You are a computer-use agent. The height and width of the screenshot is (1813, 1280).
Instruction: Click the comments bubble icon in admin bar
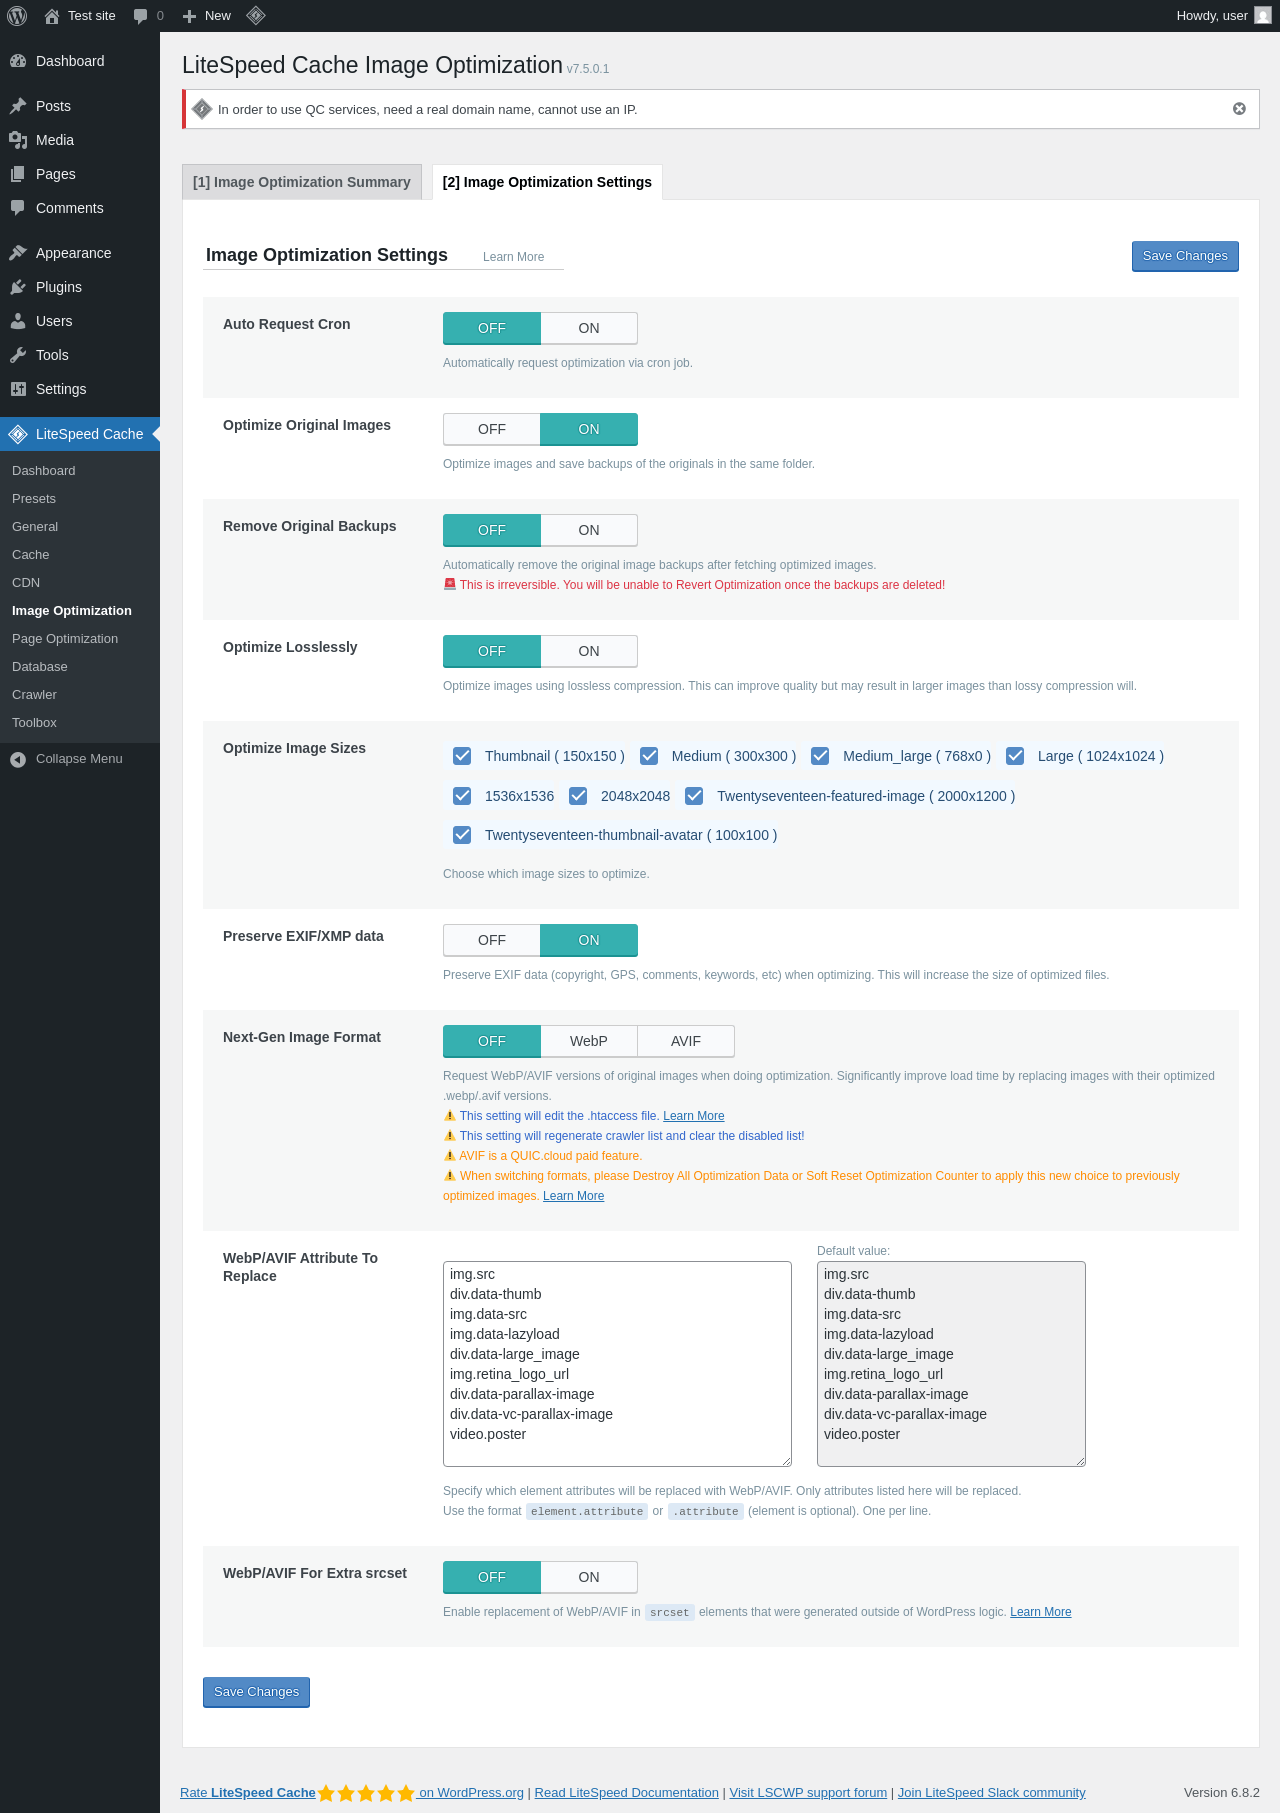pyautogui.click(x=141, y=16)
